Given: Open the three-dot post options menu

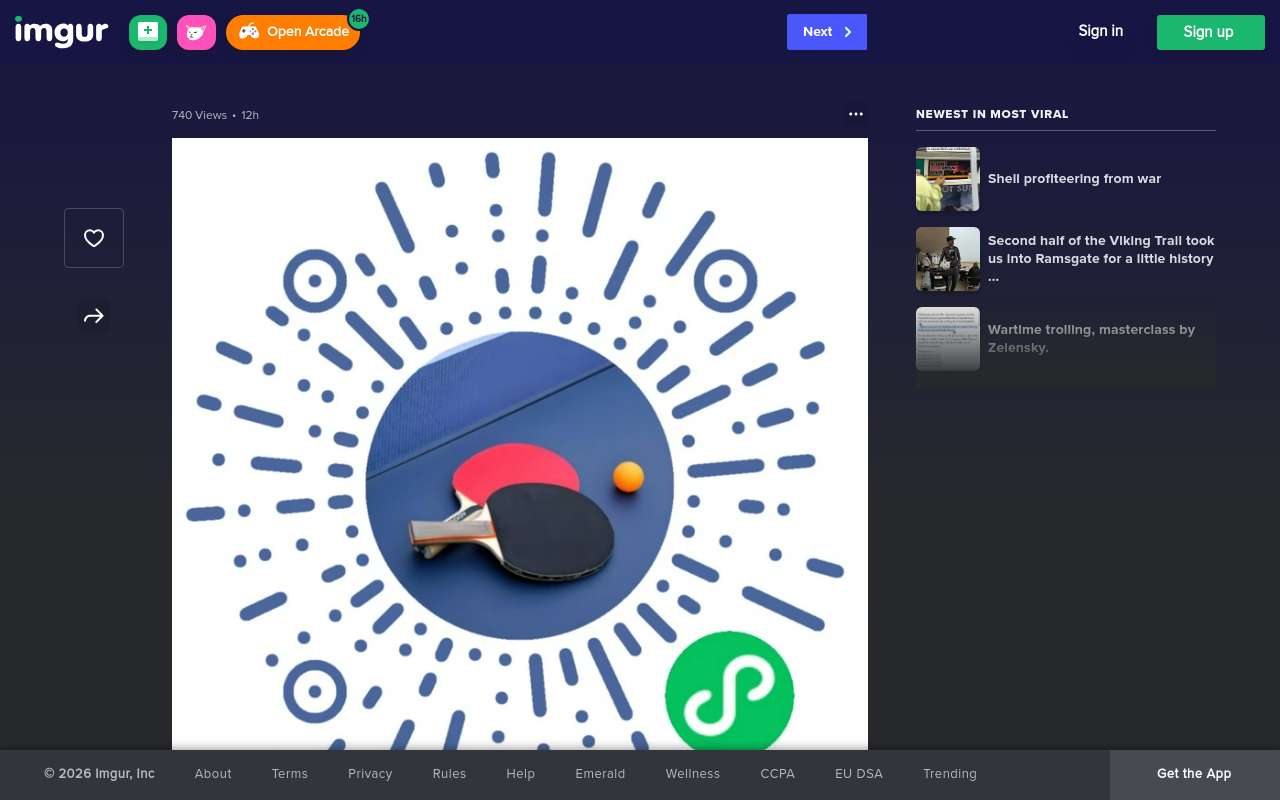Looking at the screenshot, I should [x=856, y=114].
